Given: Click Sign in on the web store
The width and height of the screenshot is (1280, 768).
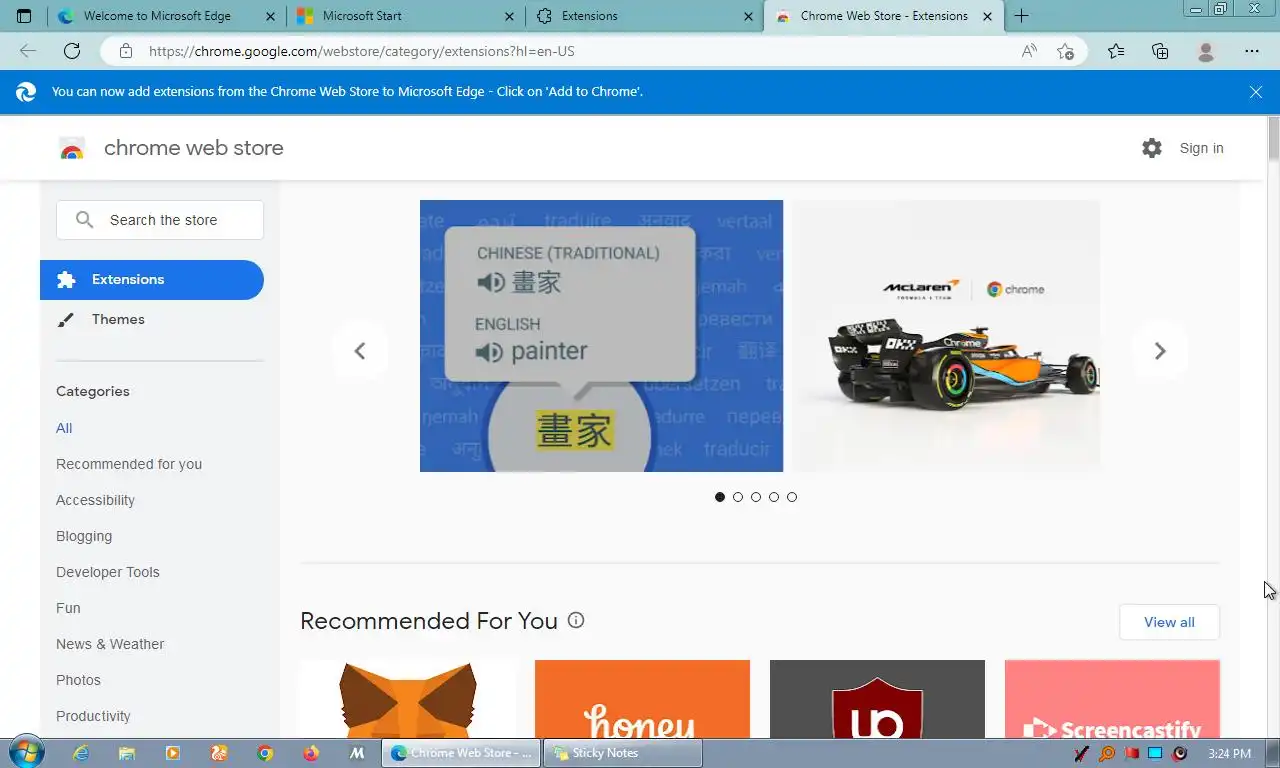Looking at the screenshot, I should tap(1201, 148).
